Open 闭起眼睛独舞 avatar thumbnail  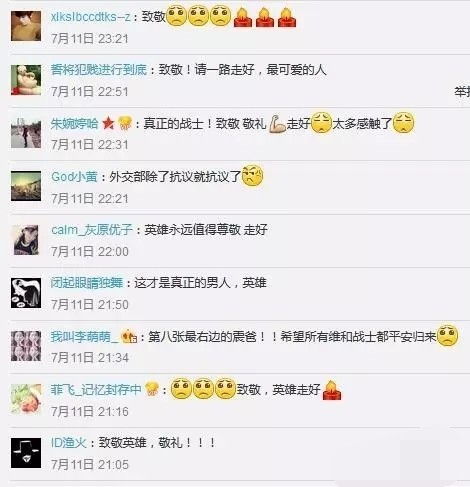point(26,293)
